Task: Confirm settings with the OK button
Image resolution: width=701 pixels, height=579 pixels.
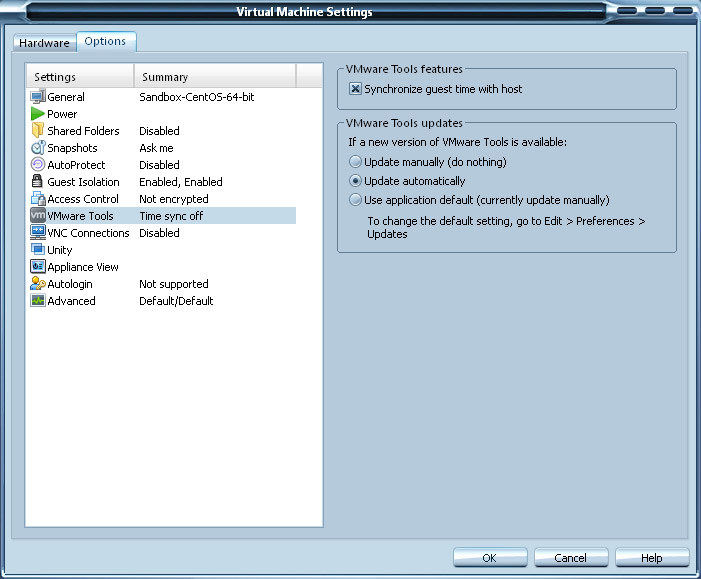Action: 490,558
